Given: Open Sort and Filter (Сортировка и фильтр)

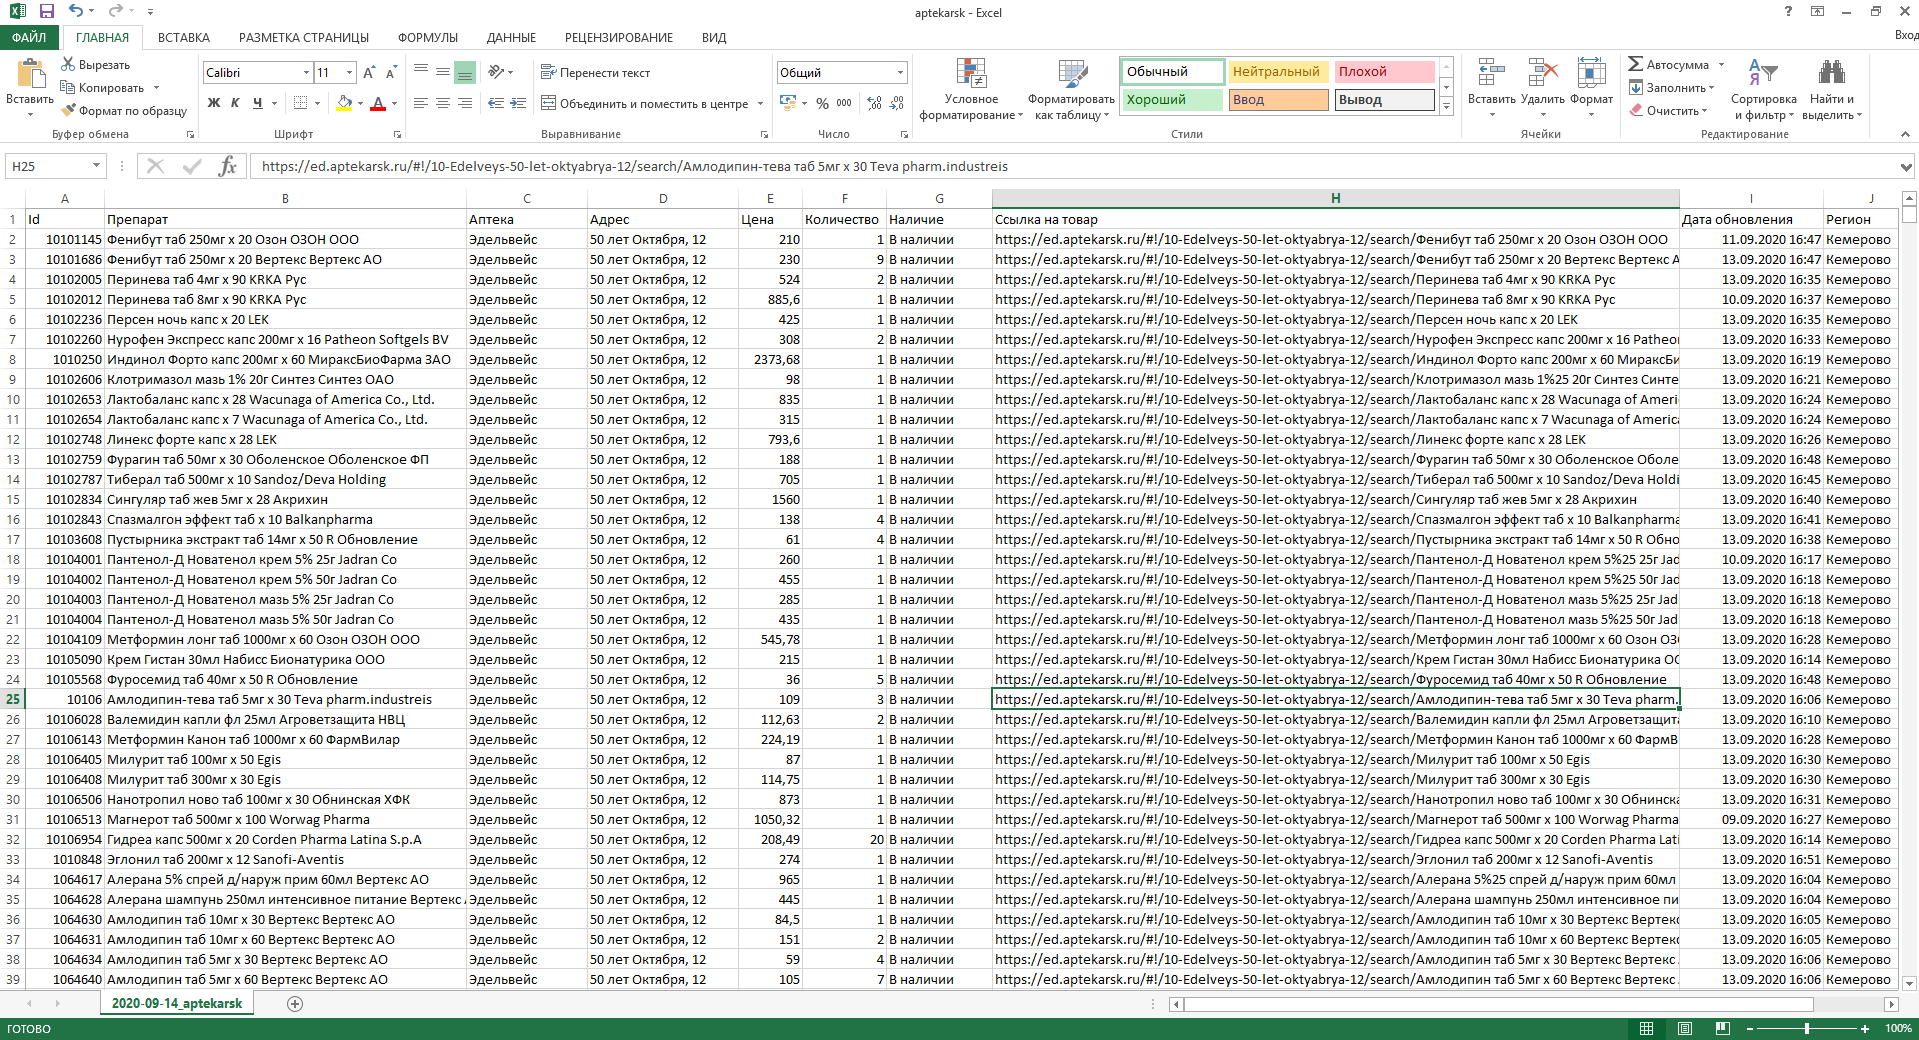Looking at the screenshot, I should 1764,89.
